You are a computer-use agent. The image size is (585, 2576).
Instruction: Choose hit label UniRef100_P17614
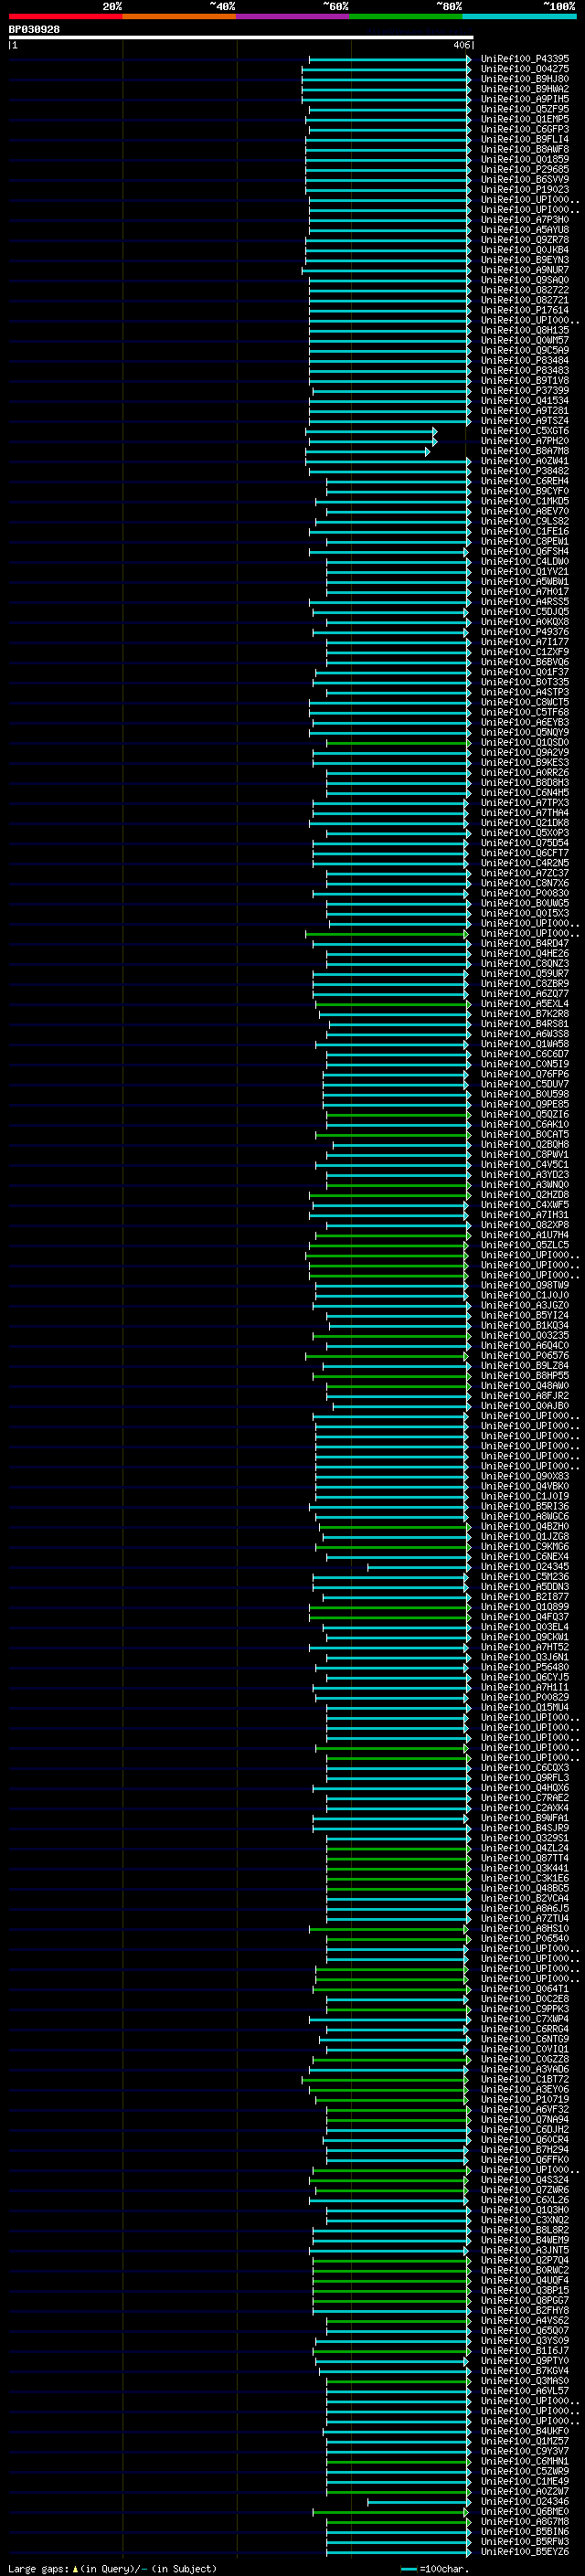tap(525, 310)
